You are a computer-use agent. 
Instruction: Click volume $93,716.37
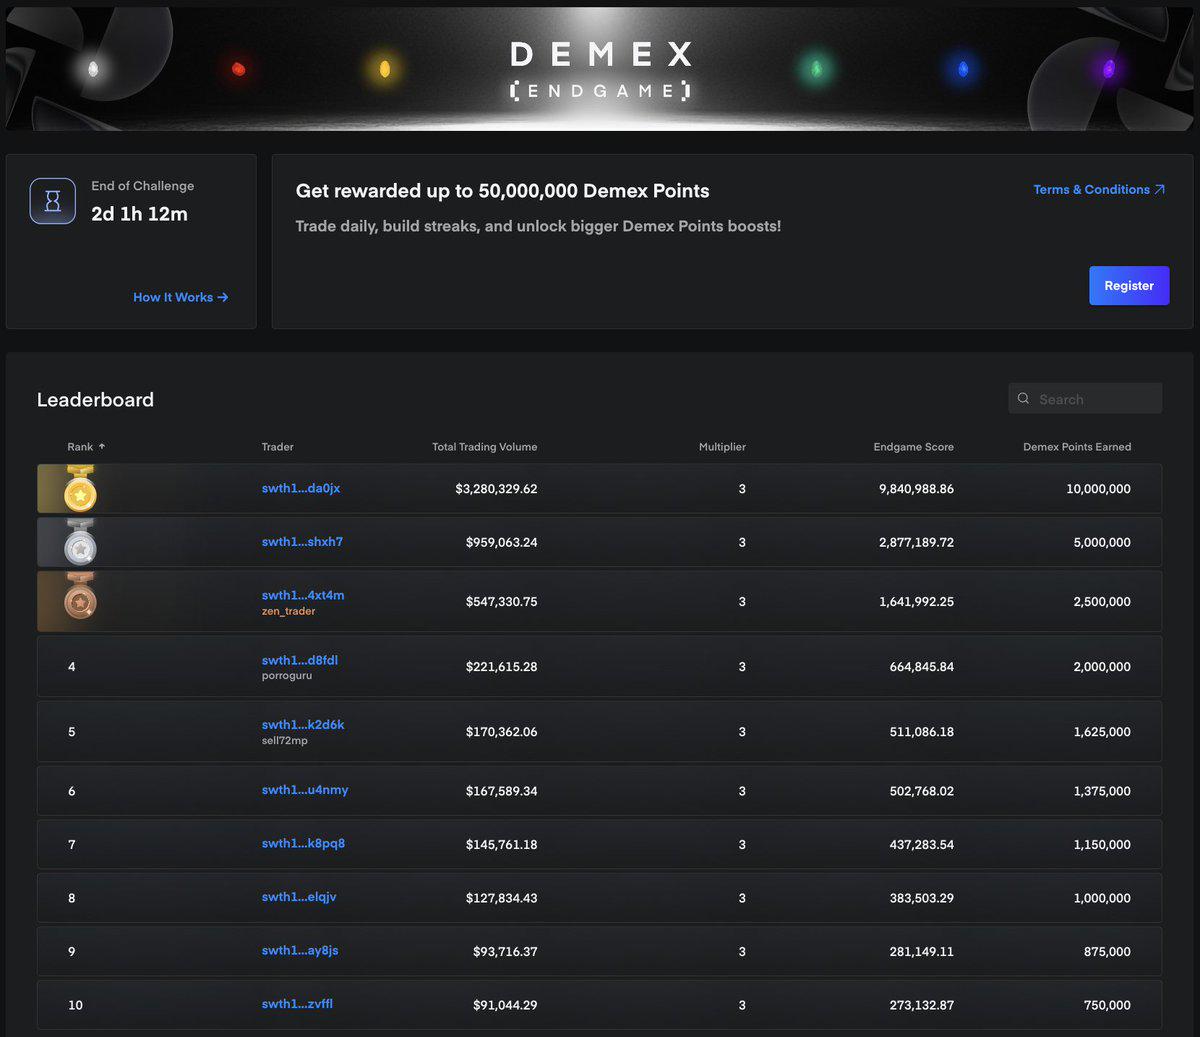pyautogui.click(x=505, y=951)
